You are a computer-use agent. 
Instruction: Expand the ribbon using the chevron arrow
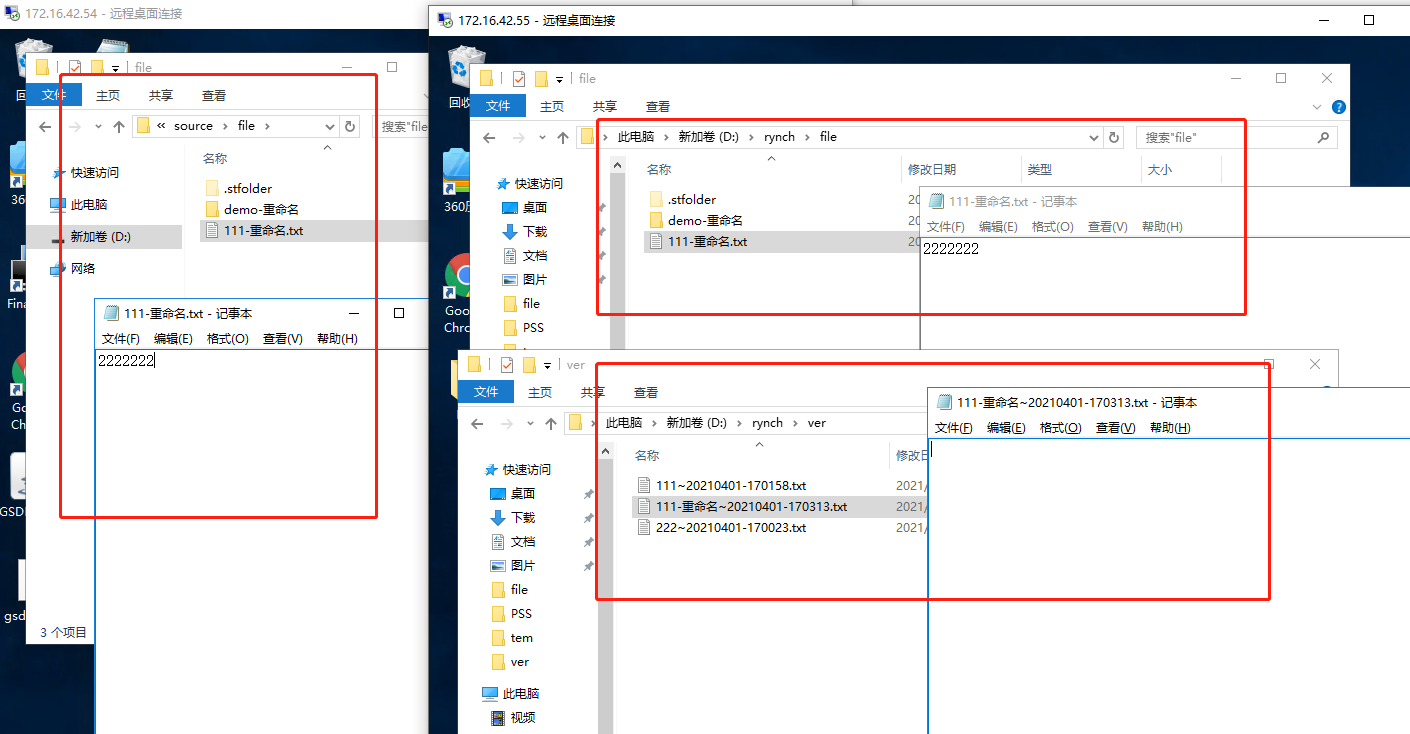[1317, 105]
